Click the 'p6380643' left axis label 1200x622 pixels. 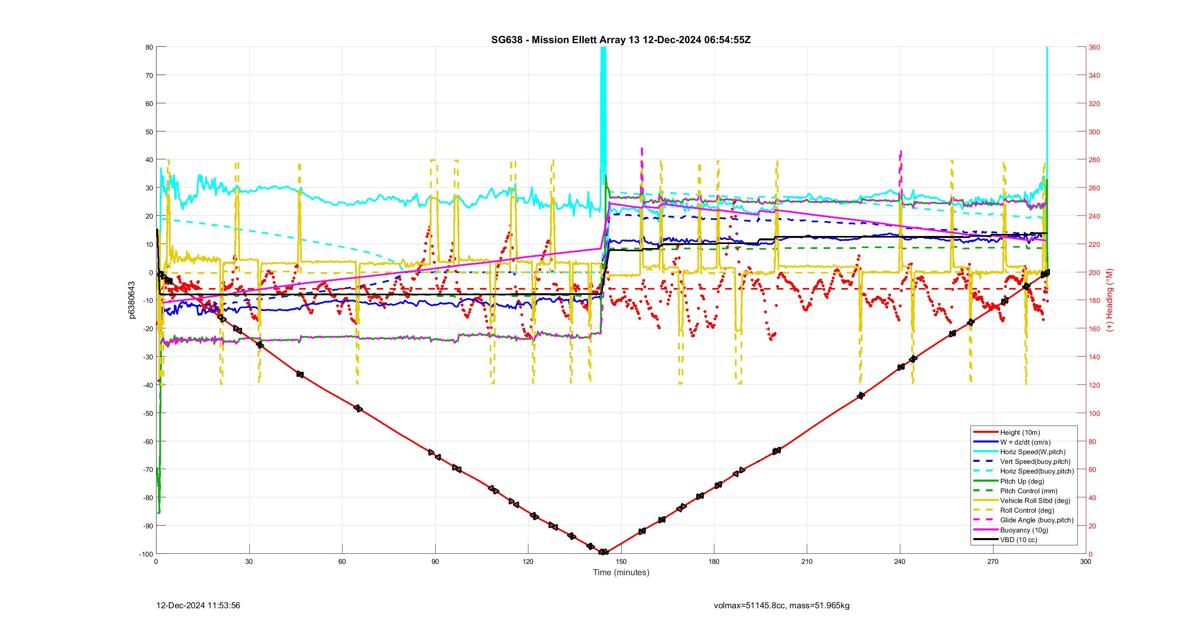tap(131, 300)
